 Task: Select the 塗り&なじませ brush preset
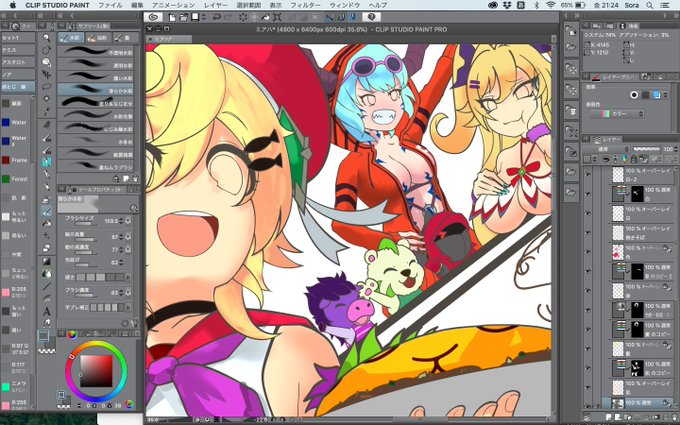[95, 103]
